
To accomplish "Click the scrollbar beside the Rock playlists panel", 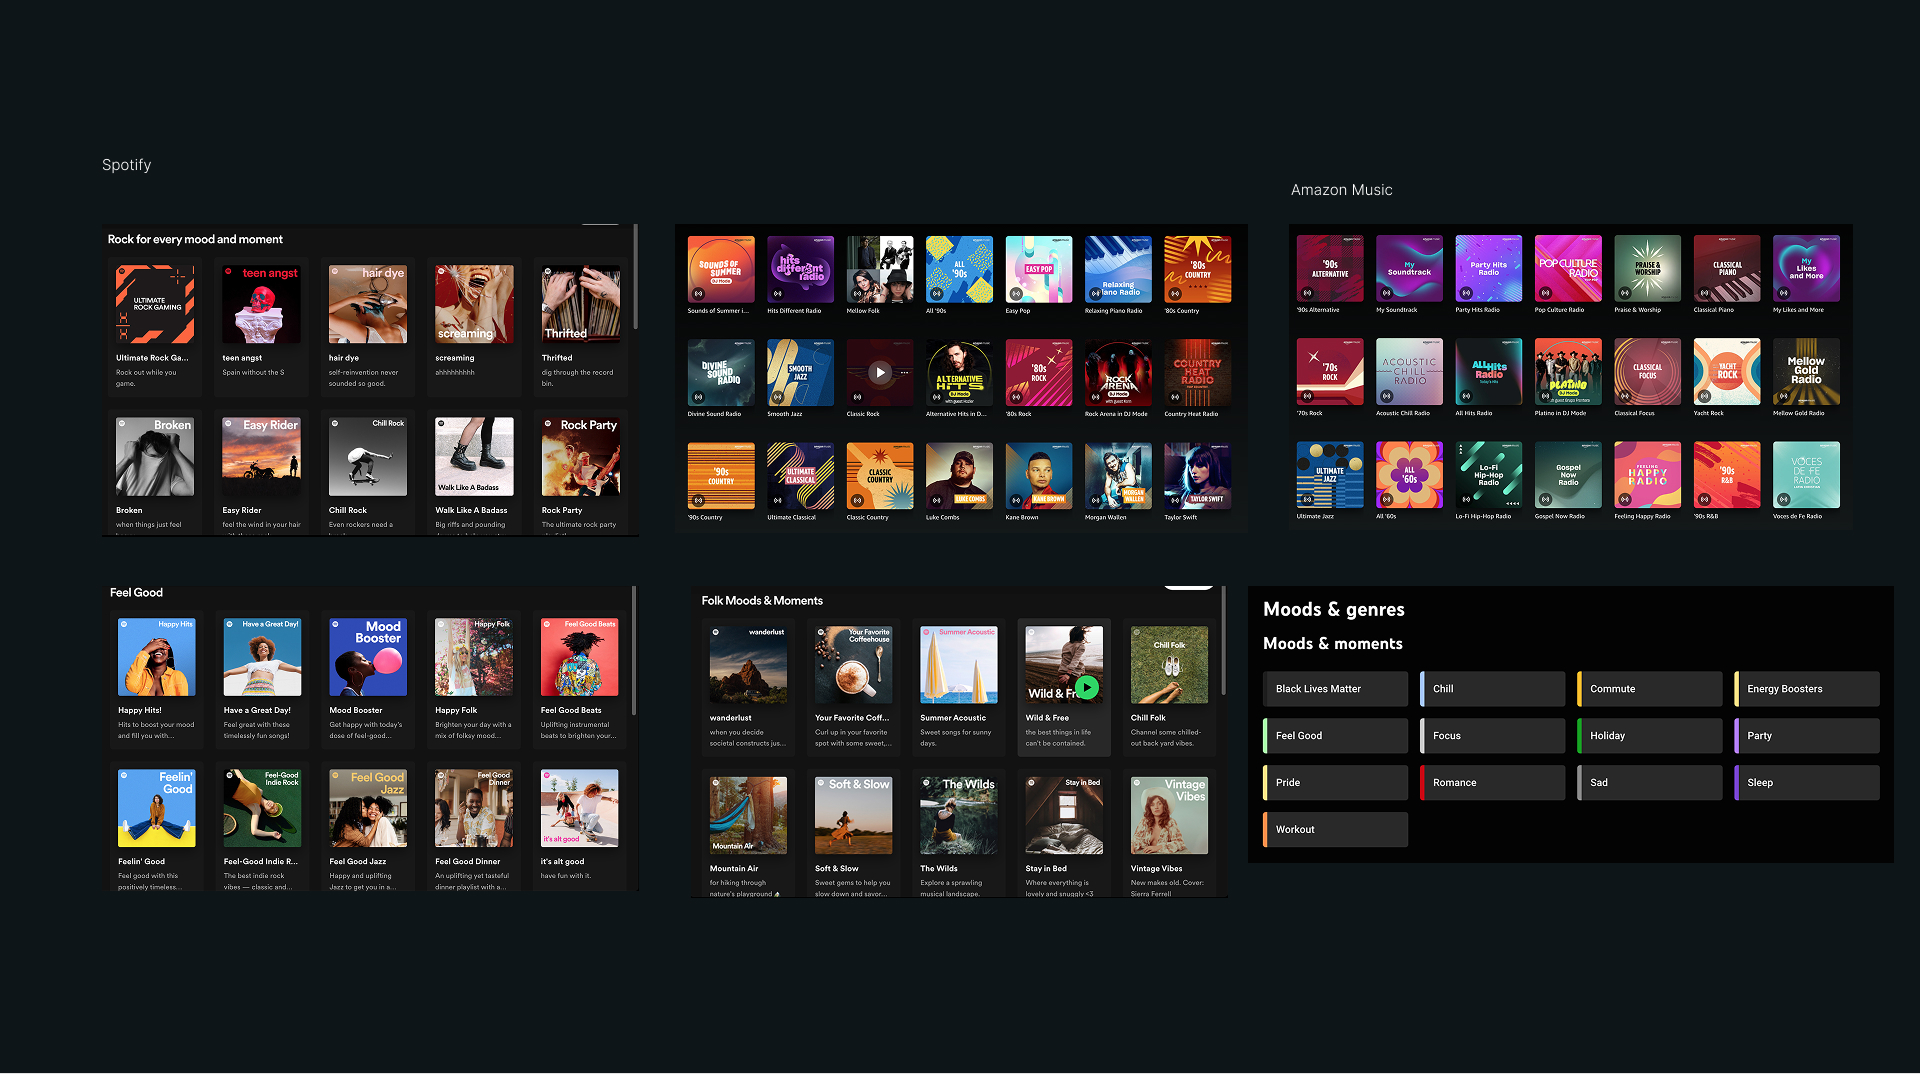I will [x=636, y=278].
